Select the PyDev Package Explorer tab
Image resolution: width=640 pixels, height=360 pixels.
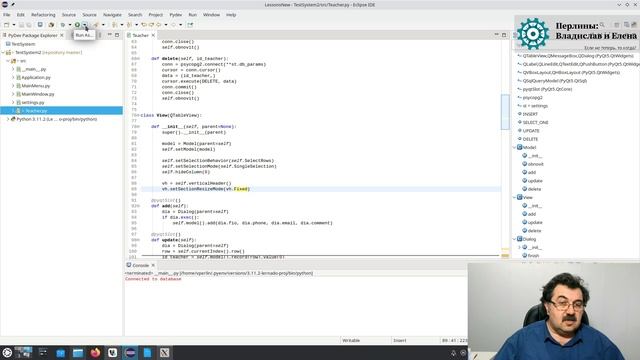tap(33, 36)
